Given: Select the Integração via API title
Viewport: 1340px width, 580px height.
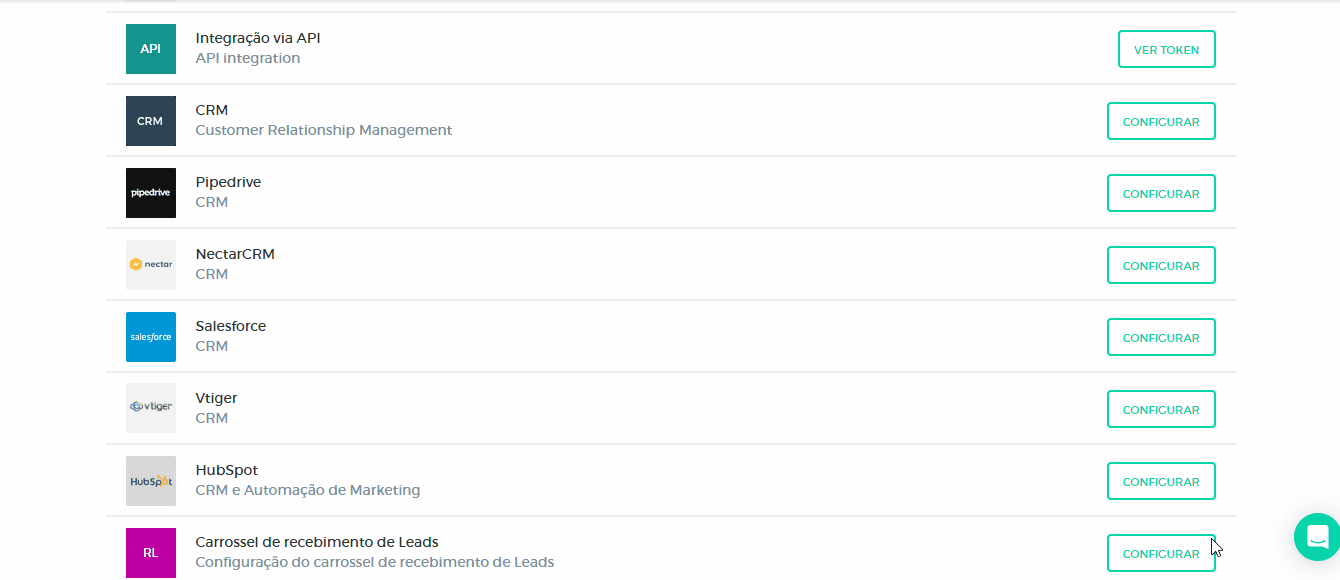Looking at the screenshot, I should (258, 38).
